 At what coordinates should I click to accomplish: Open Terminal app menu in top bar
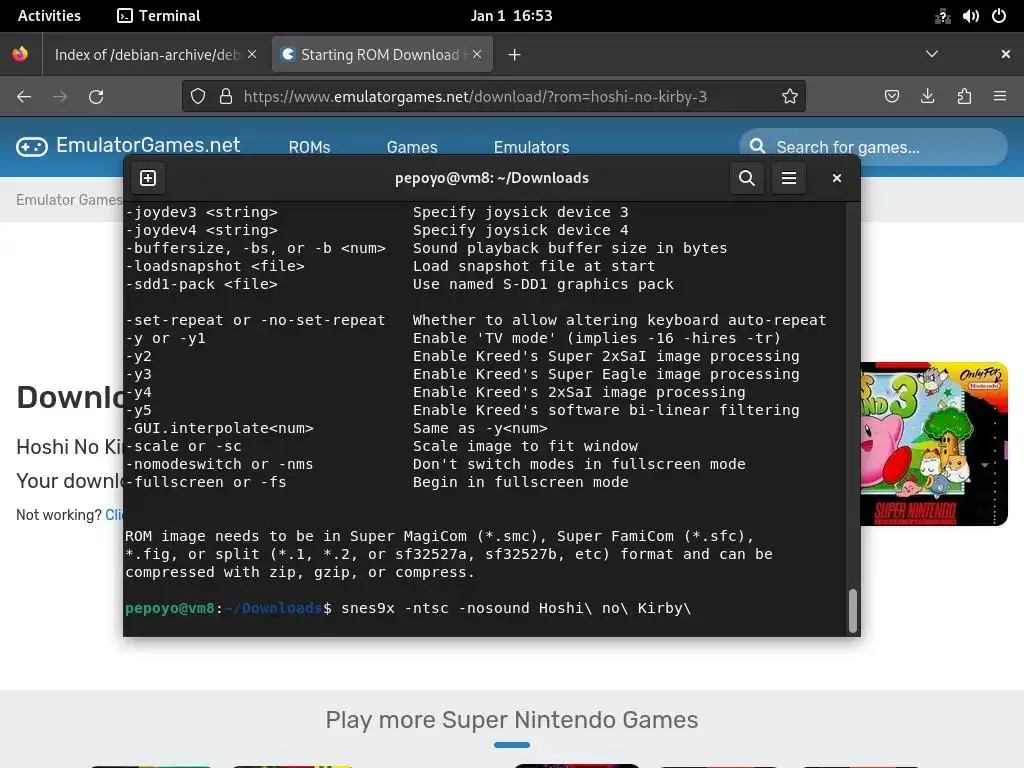(159, 16)
